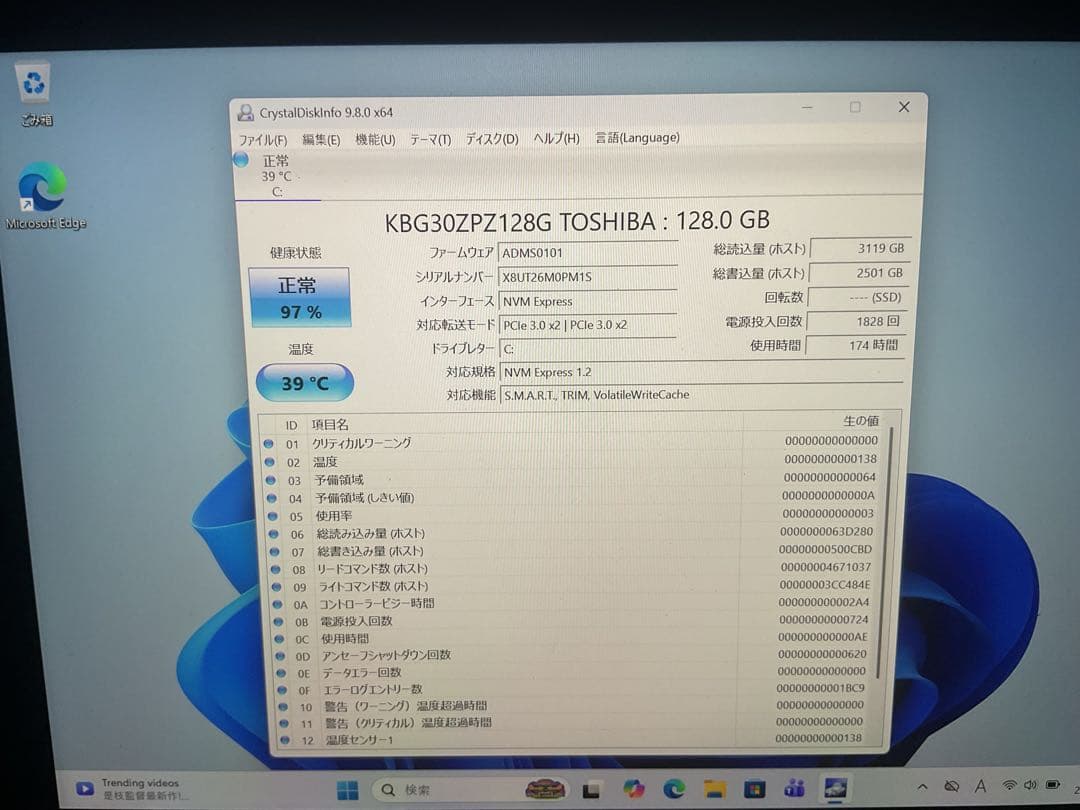Click the CrystalDiskInfo taskbar icon
This screenshot has height=810, width=1080.
(x=836, y=787)
